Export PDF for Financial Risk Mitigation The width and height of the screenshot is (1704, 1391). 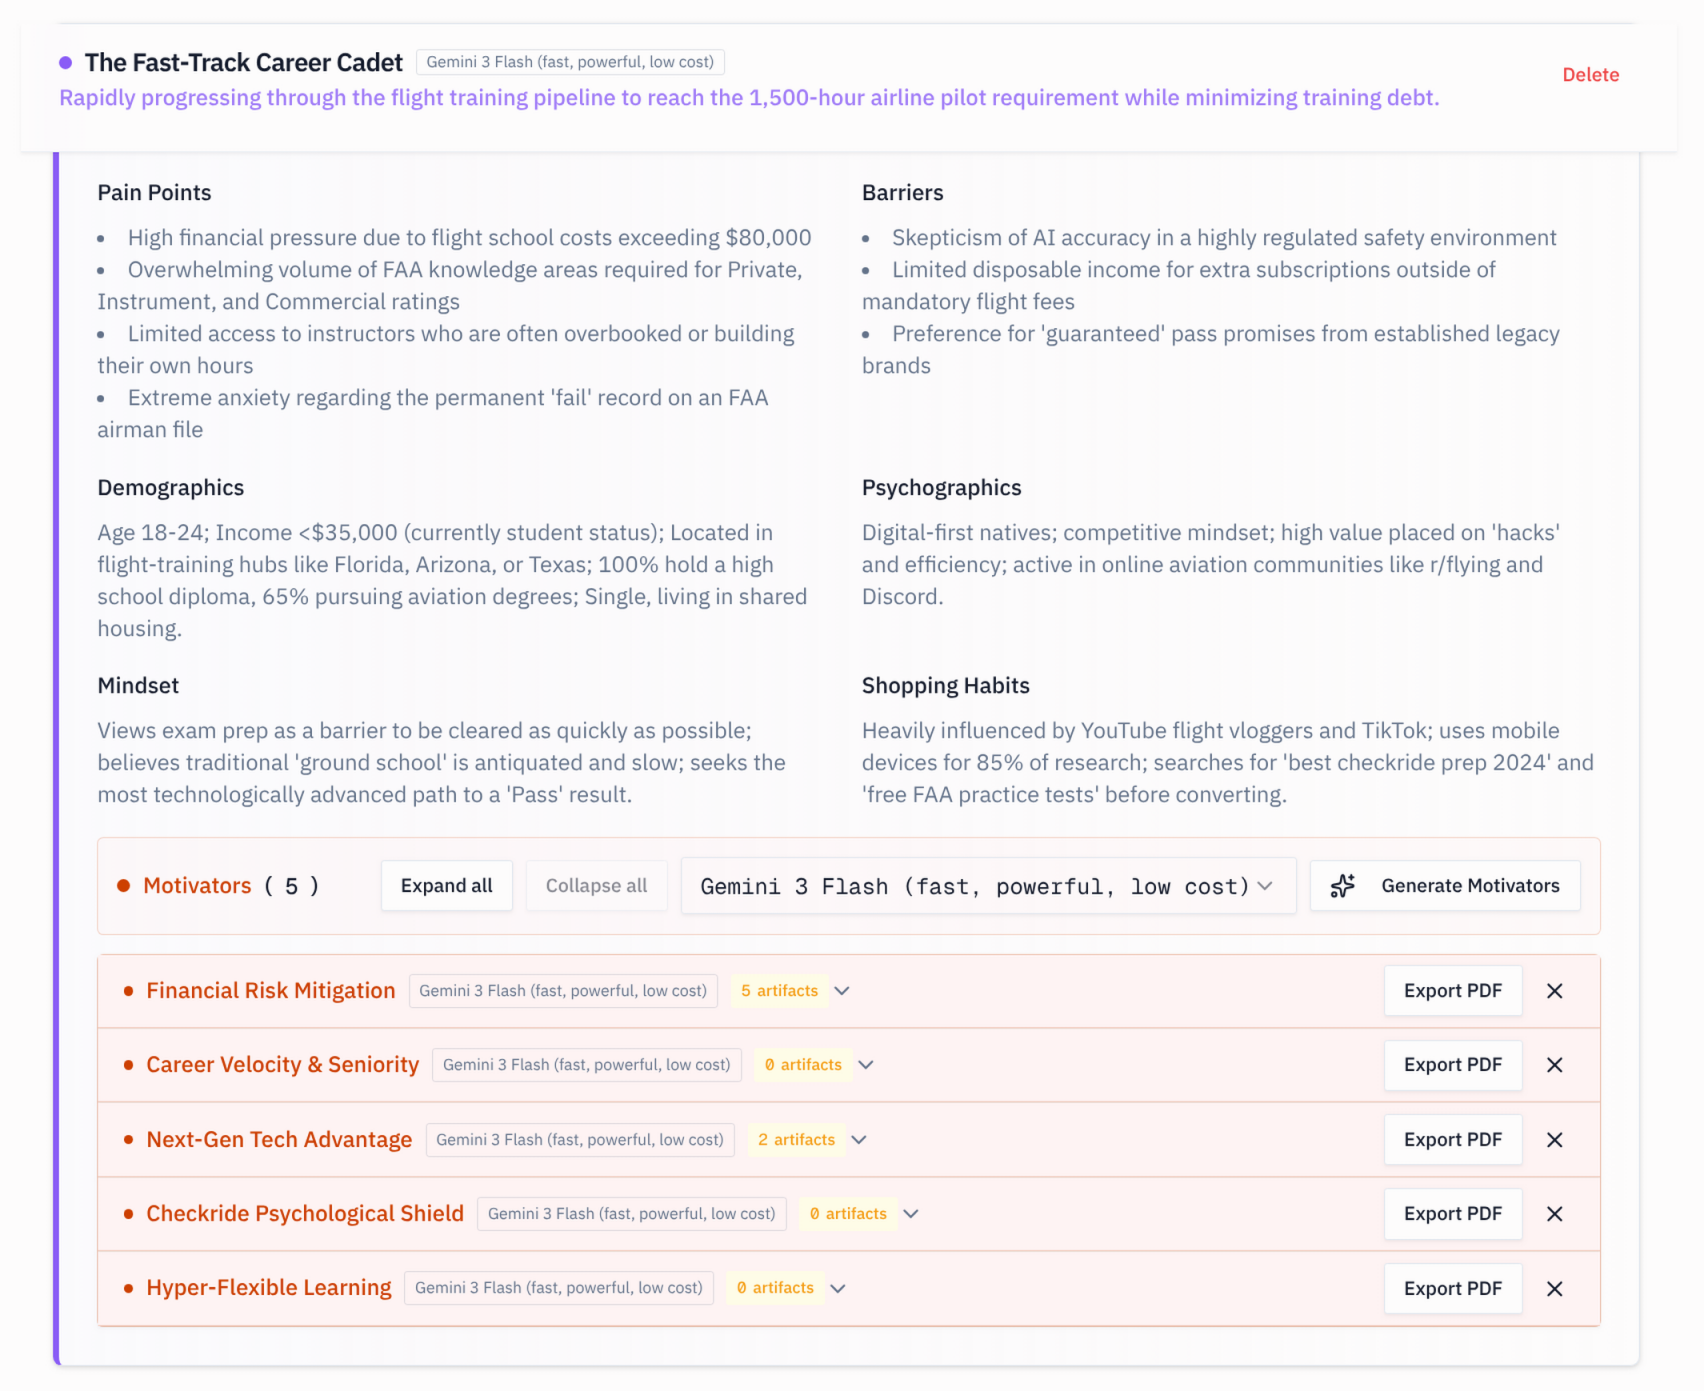(x=1453, y=991)
